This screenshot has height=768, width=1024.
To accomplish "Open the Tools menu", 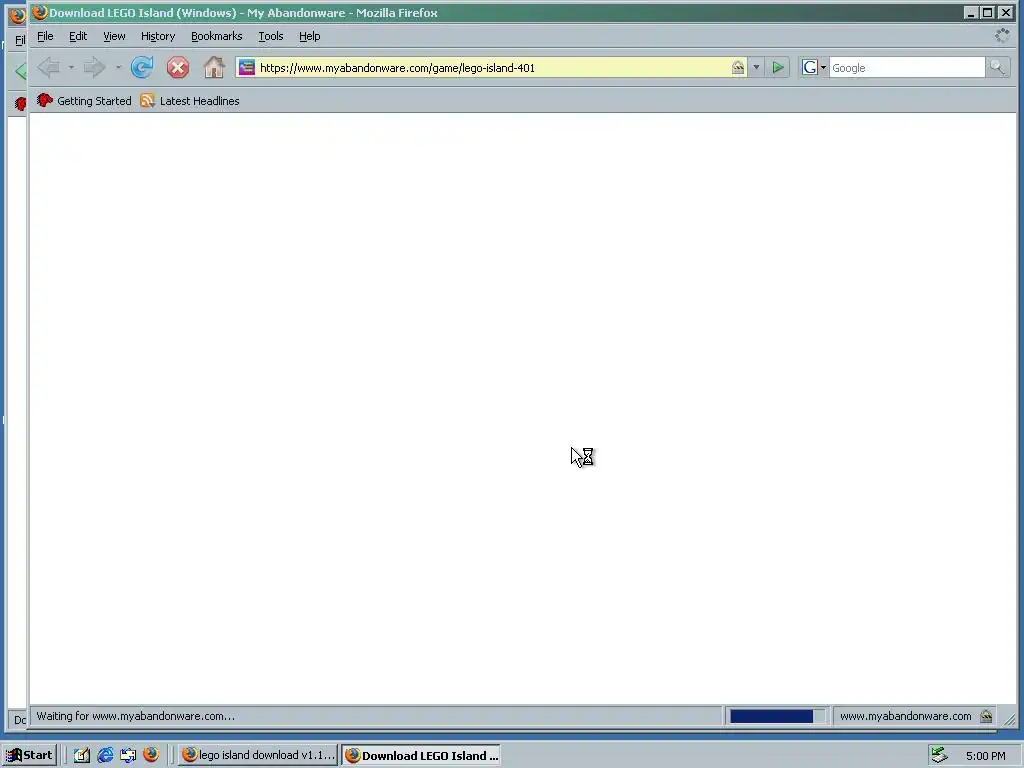I will pyautogui.click(x=270, y=36).
